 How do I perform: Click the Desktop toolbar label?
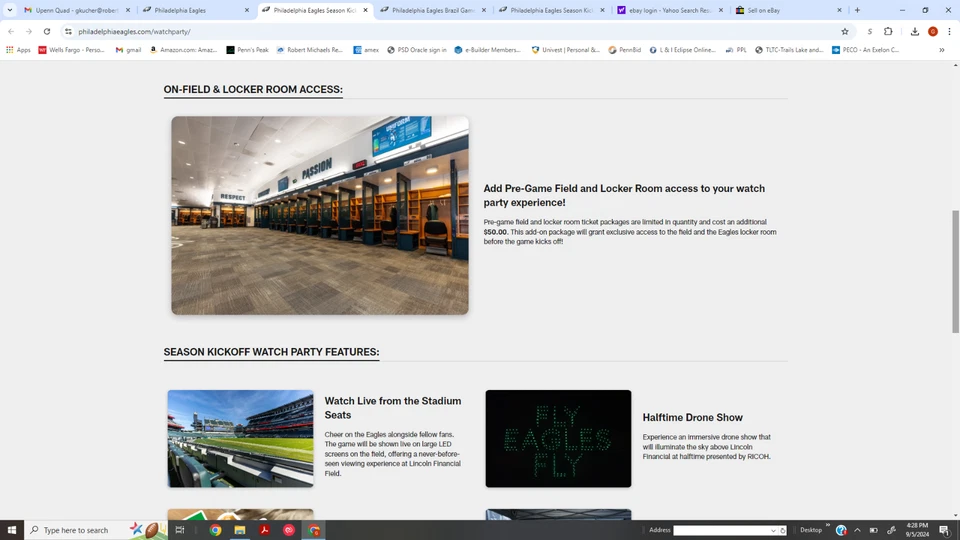point(811,530)
